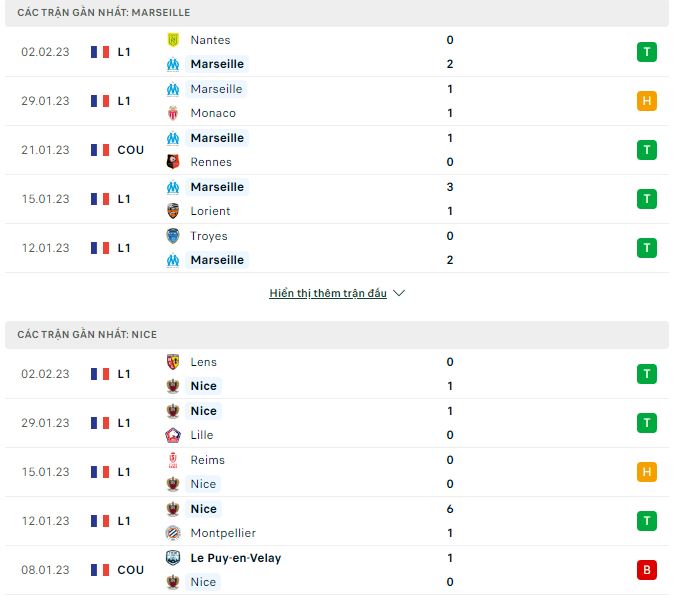The image size is (681, 596).
Task: Click the Lens club crest icon
Action: (x=173, y=362)
